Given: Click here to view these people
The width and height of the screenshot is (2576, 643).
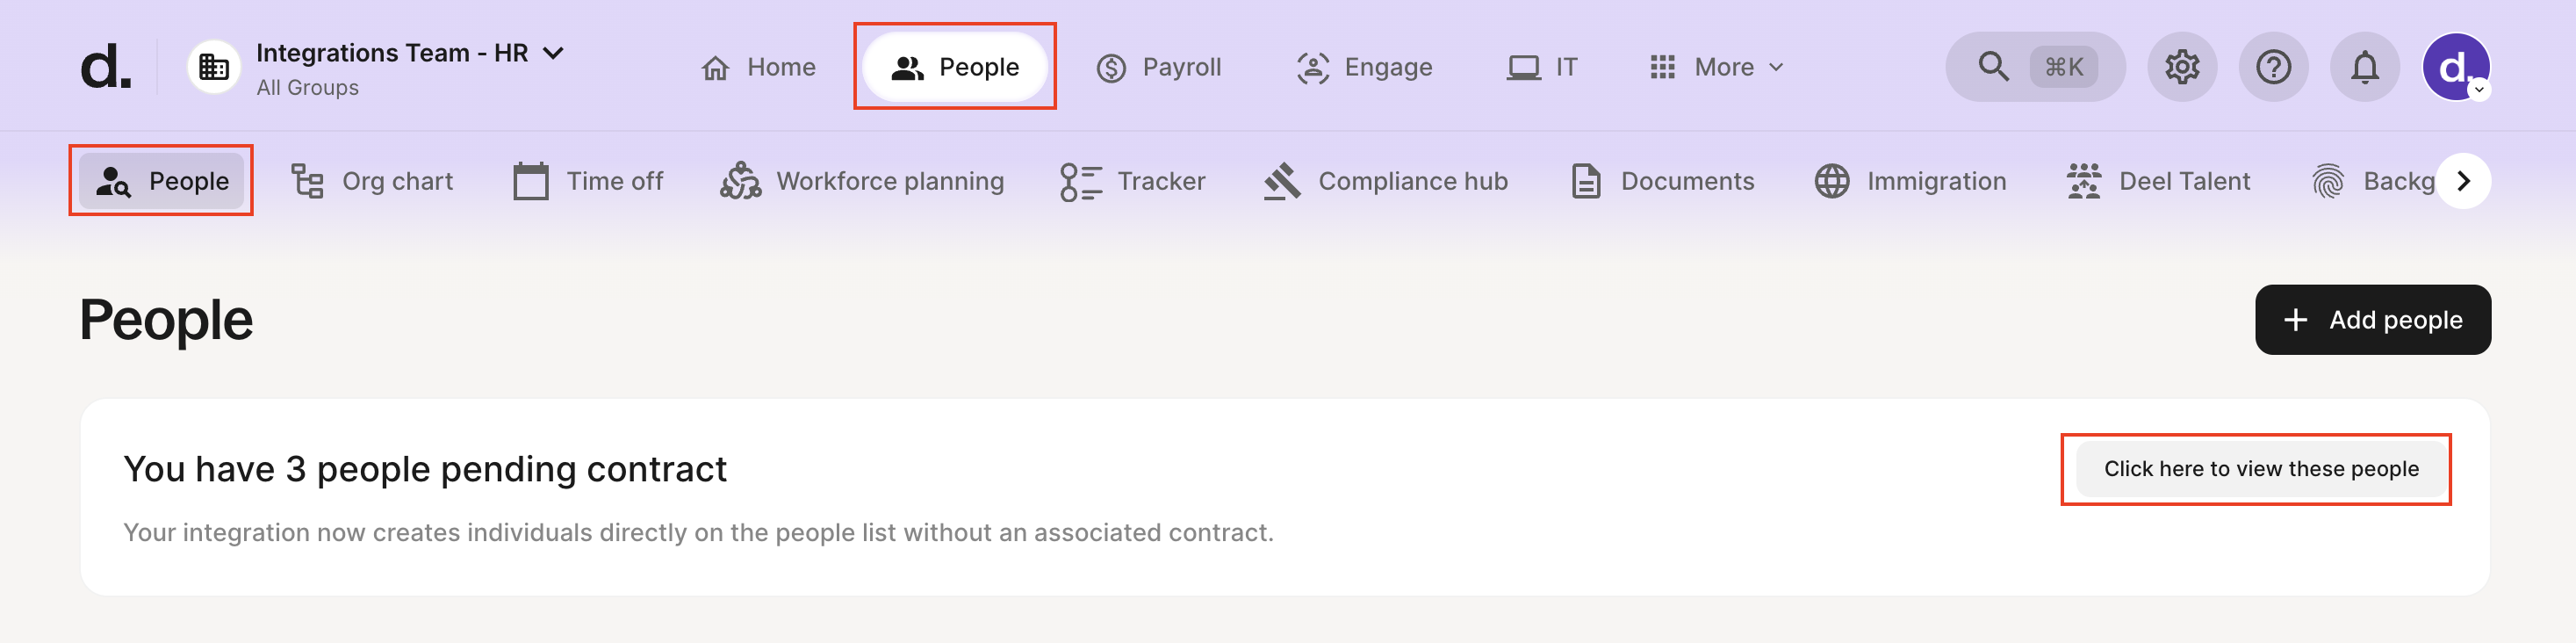Looking at the screenshot, I should tap(2260, 469).
